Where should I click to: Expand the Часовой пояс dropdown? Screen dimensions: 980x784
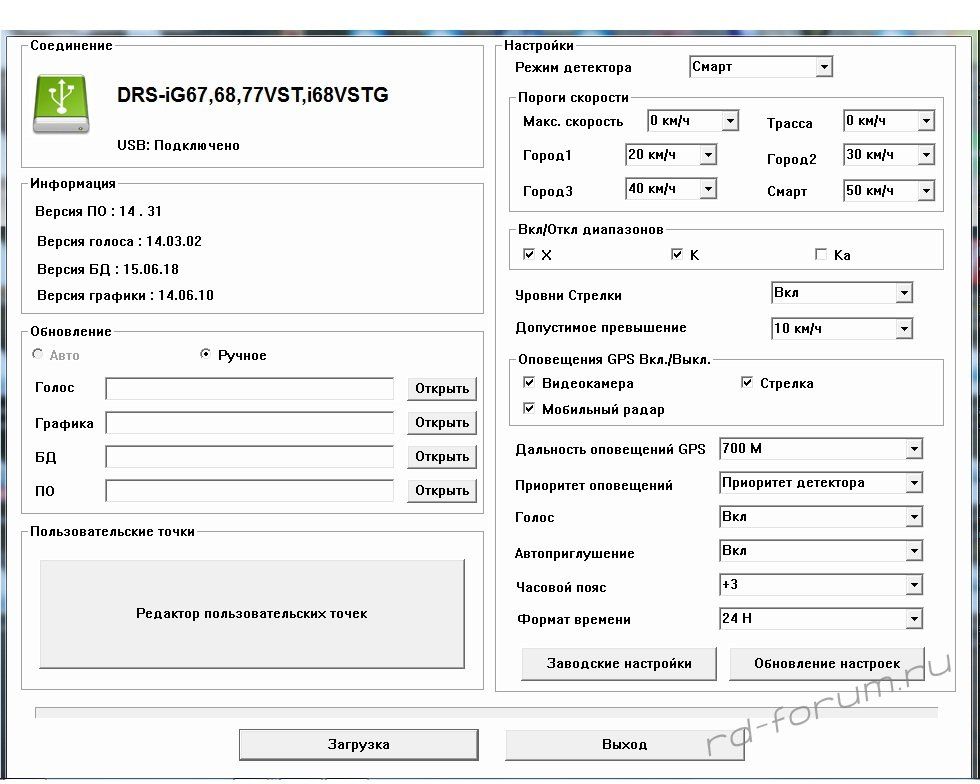click(x=913, y=585)
